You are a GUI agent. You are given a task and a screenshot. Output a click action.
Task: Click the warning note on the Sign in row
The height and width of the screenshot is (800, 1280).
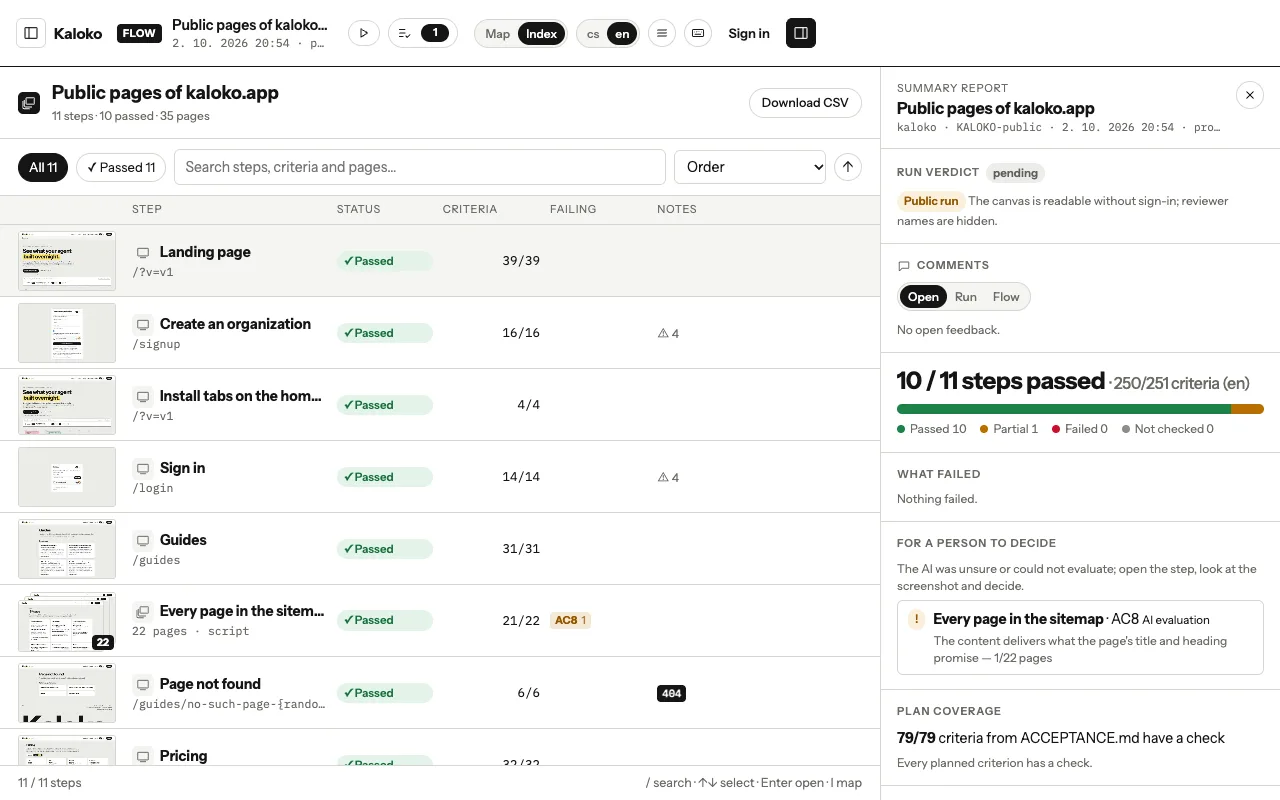pos(668,478)
